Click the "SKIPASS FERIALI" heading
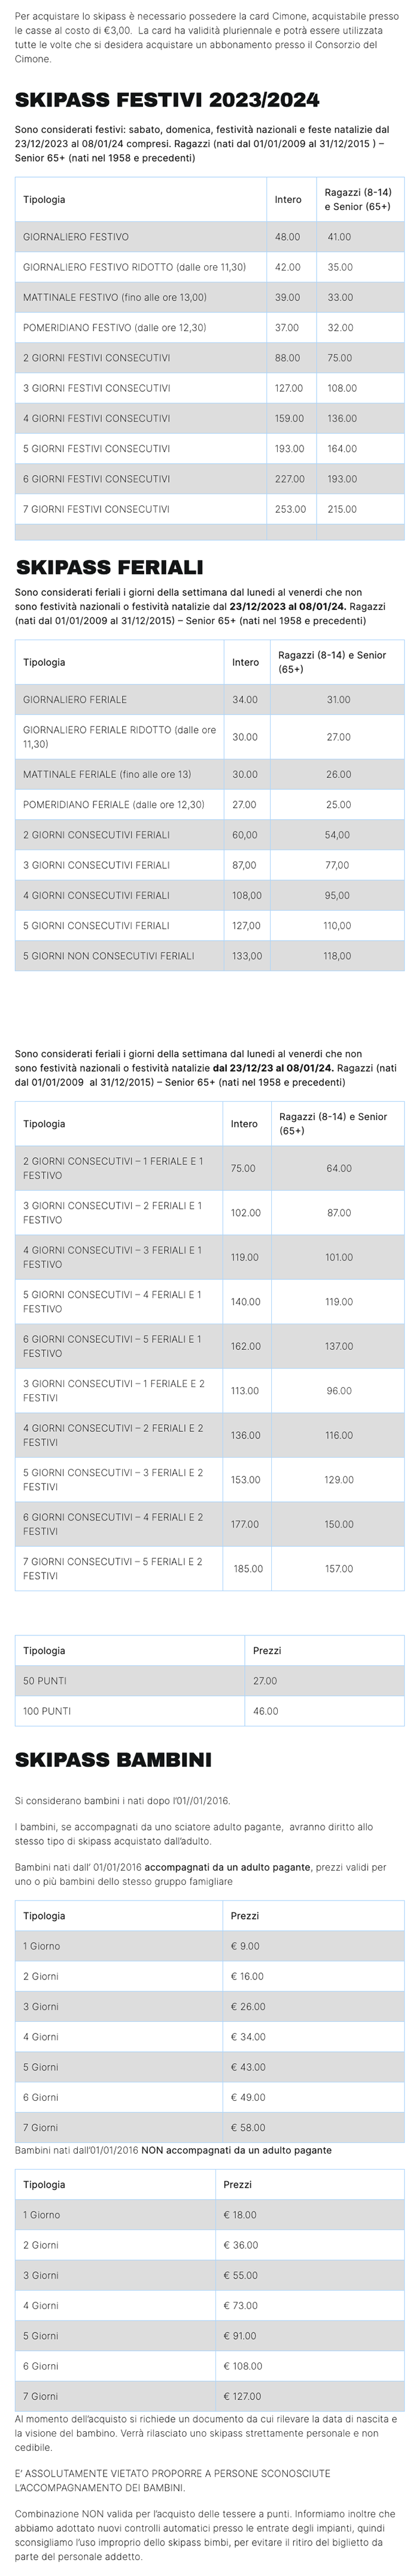The height and width of the screenshot is (2576, 419). tap(109, 568)
